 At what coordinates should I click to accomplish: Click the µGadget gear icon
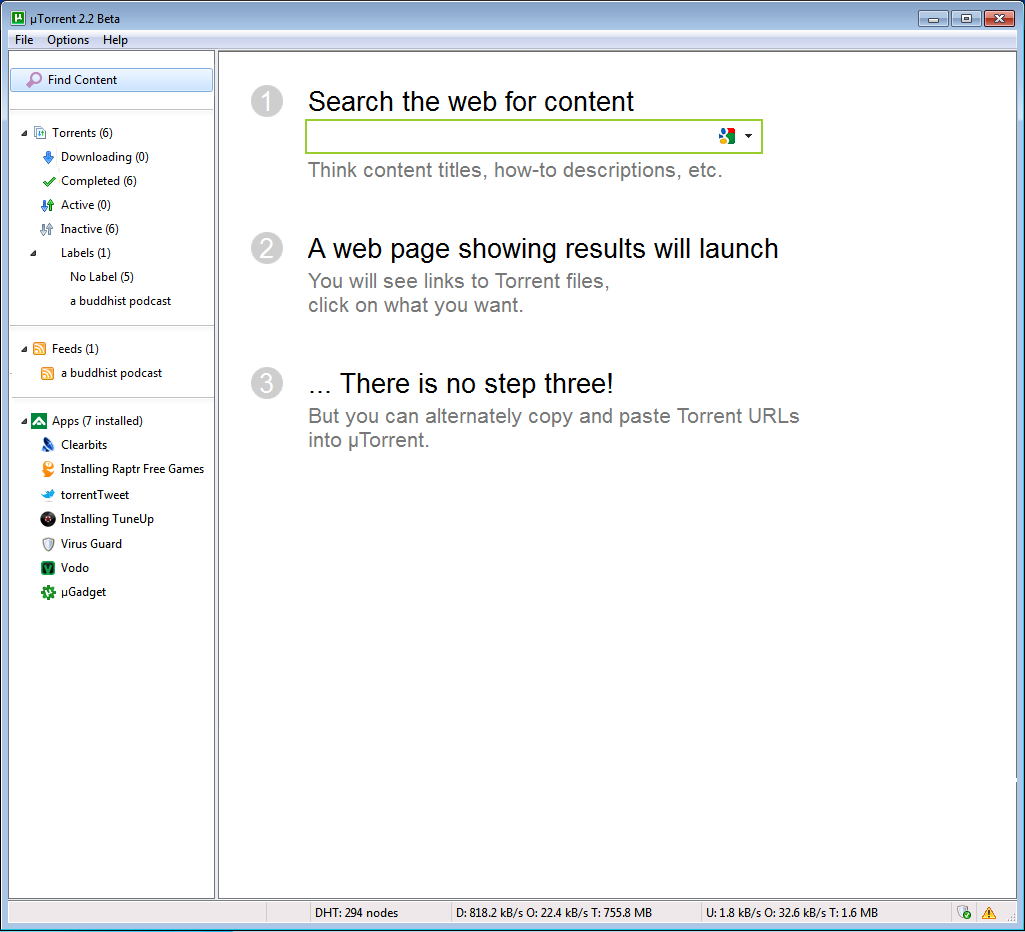click(x=48, y=592)
